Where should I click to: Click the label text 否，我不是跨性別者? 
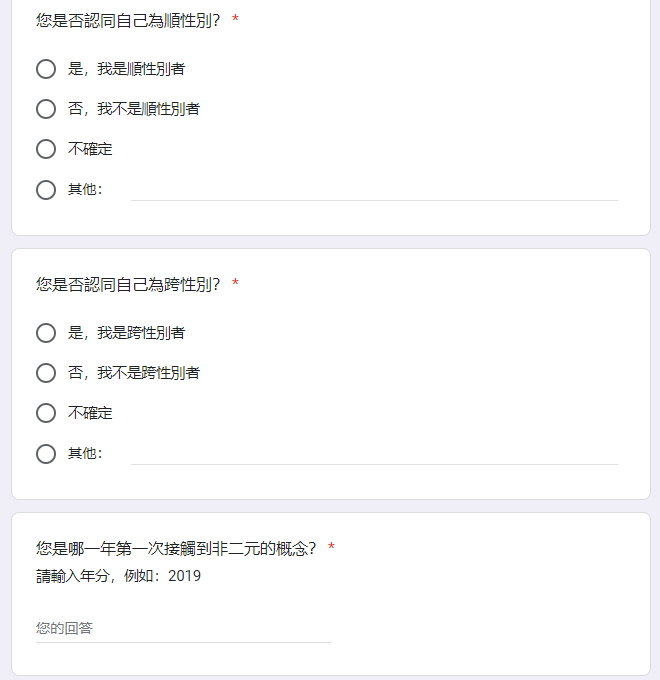[x=134, y=373]
